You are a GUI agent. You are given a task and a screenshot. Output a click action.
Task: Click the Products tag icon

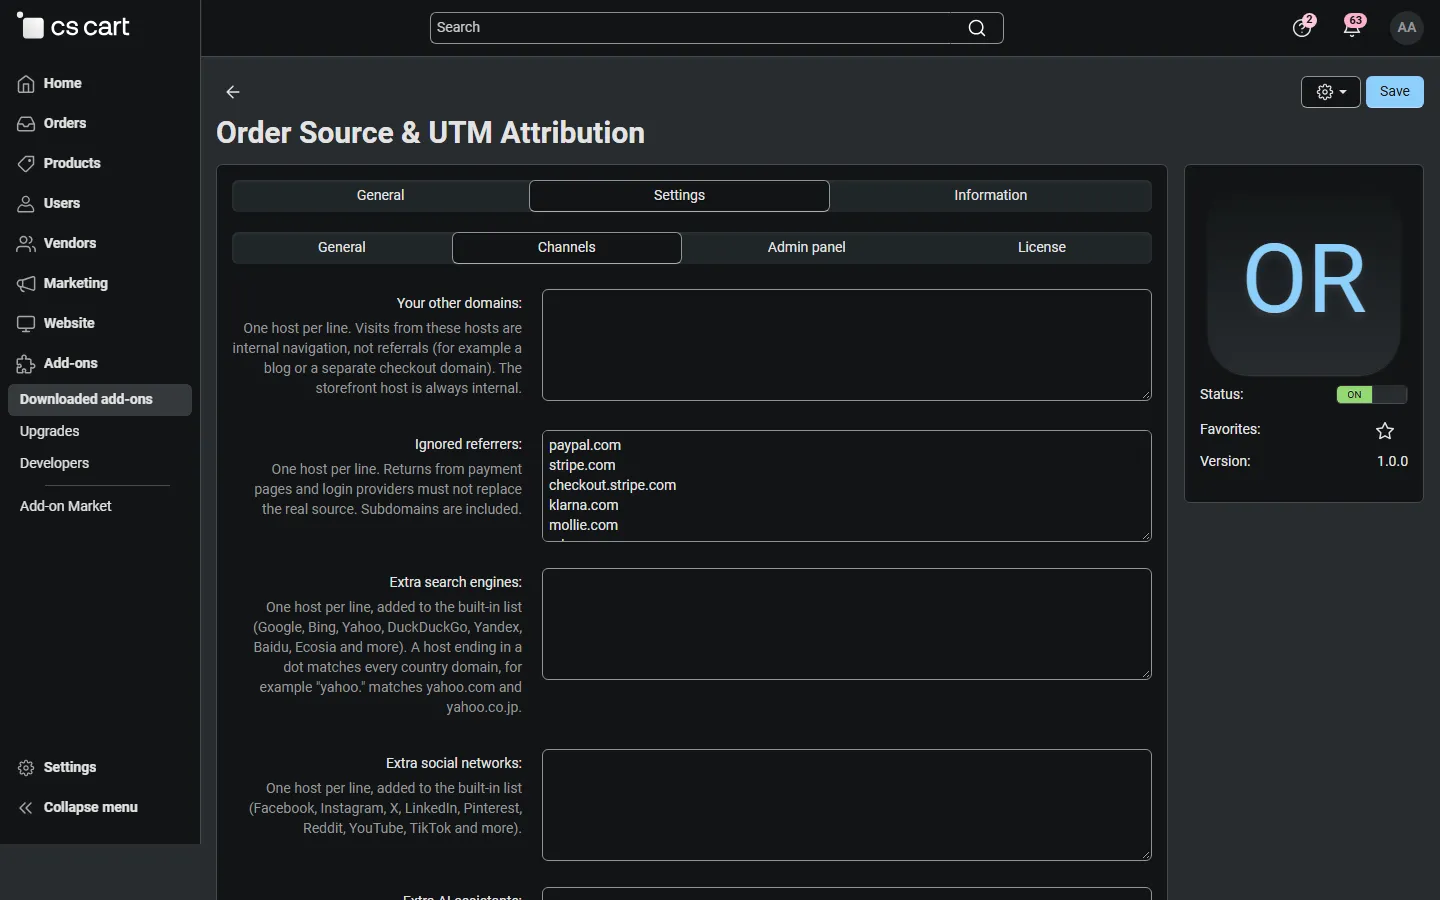[26, 164]
